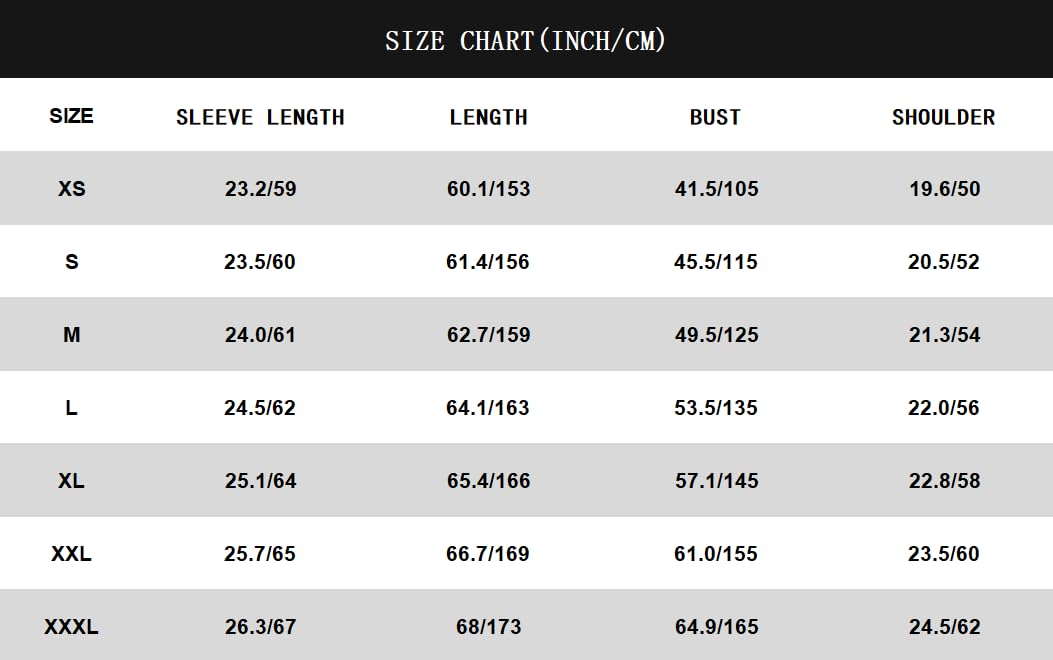1053x660 pixels.
Task: Select the XXXL size row label
Action: (x=71, y=627)
